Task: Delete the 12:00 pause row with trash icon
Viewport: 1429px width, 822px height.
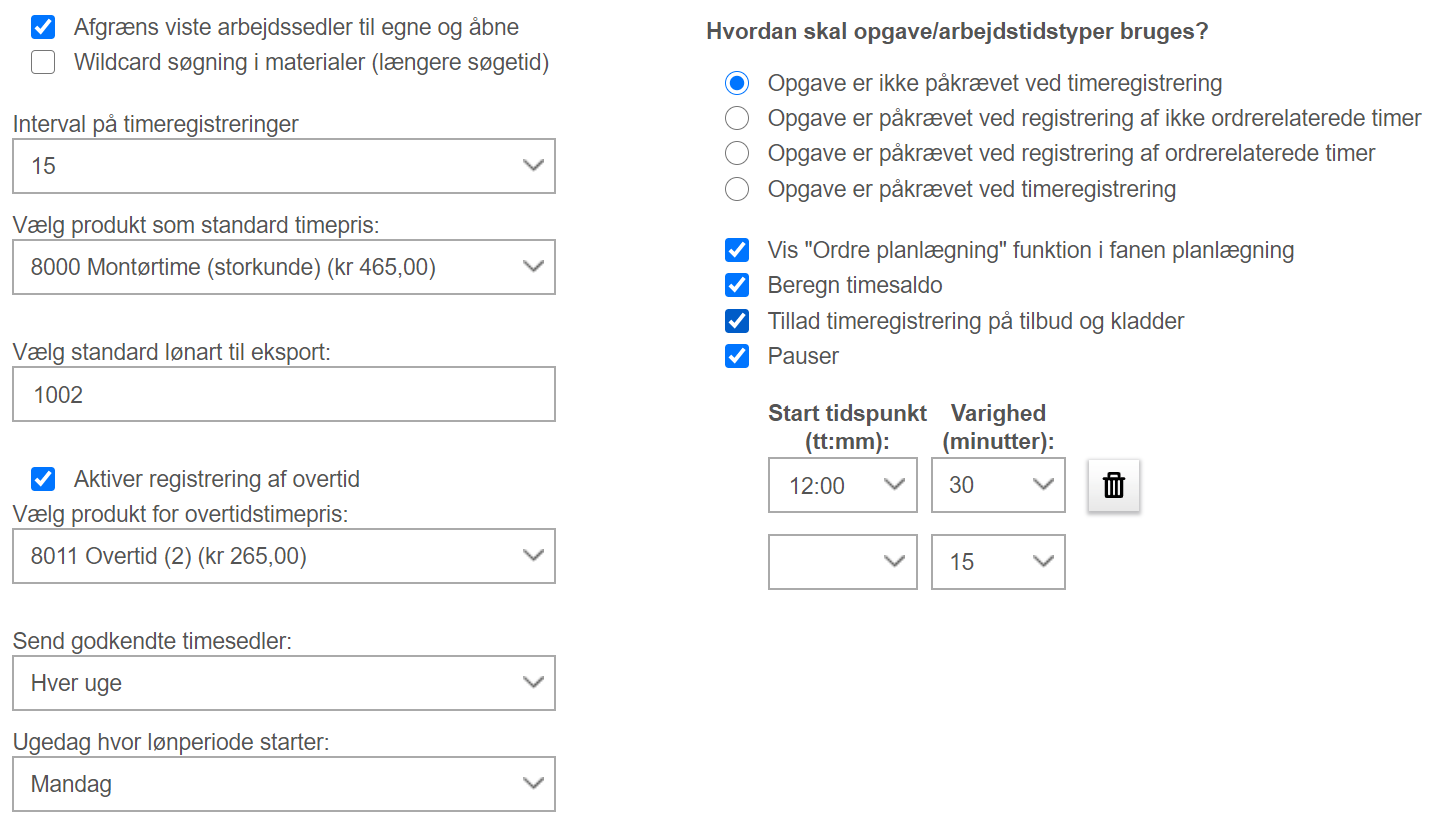Action: (1114, 486)
